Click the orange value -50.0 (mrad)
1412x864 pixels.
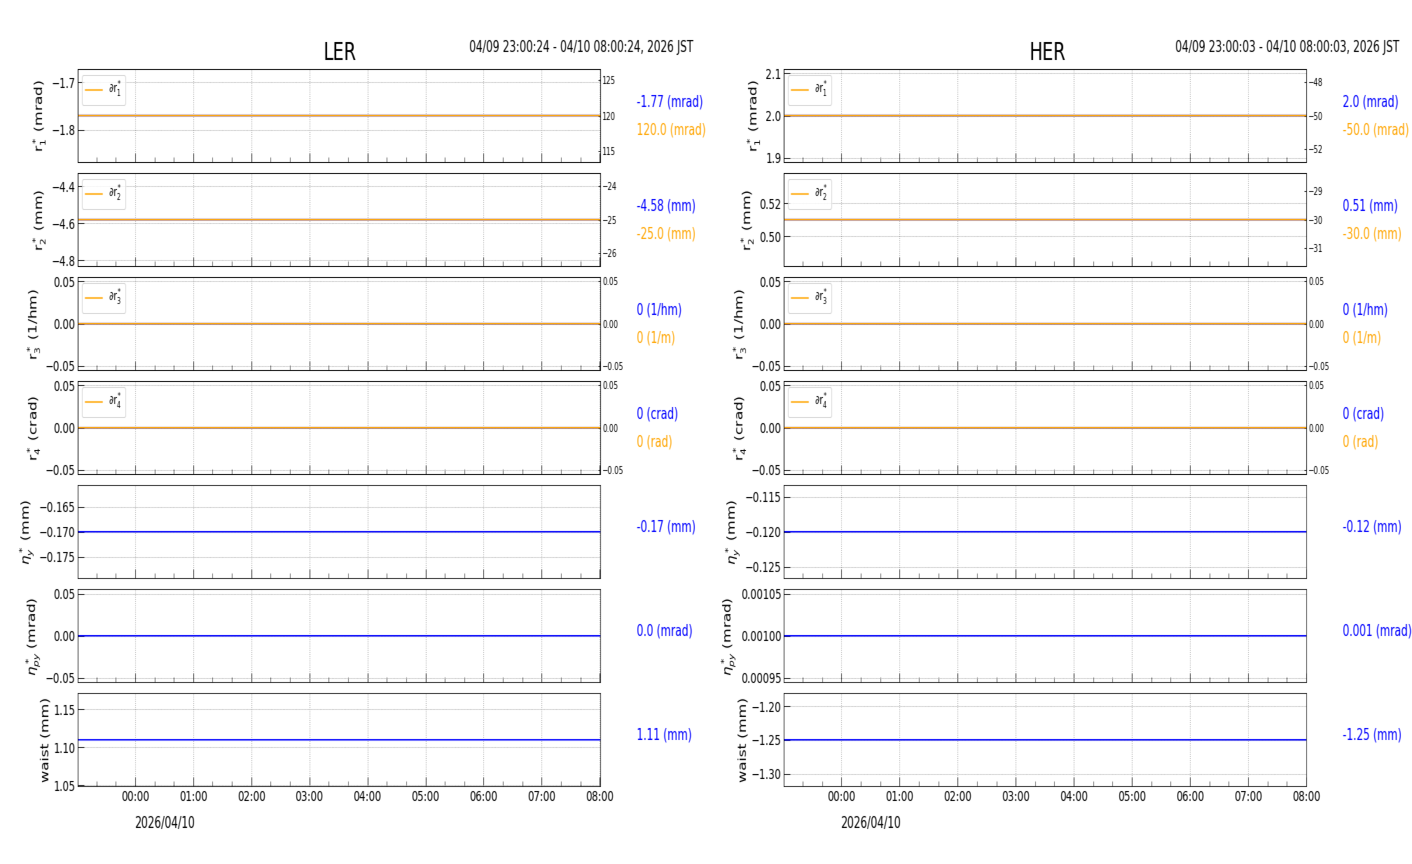pyautogui.click(x=1376, y=130)
